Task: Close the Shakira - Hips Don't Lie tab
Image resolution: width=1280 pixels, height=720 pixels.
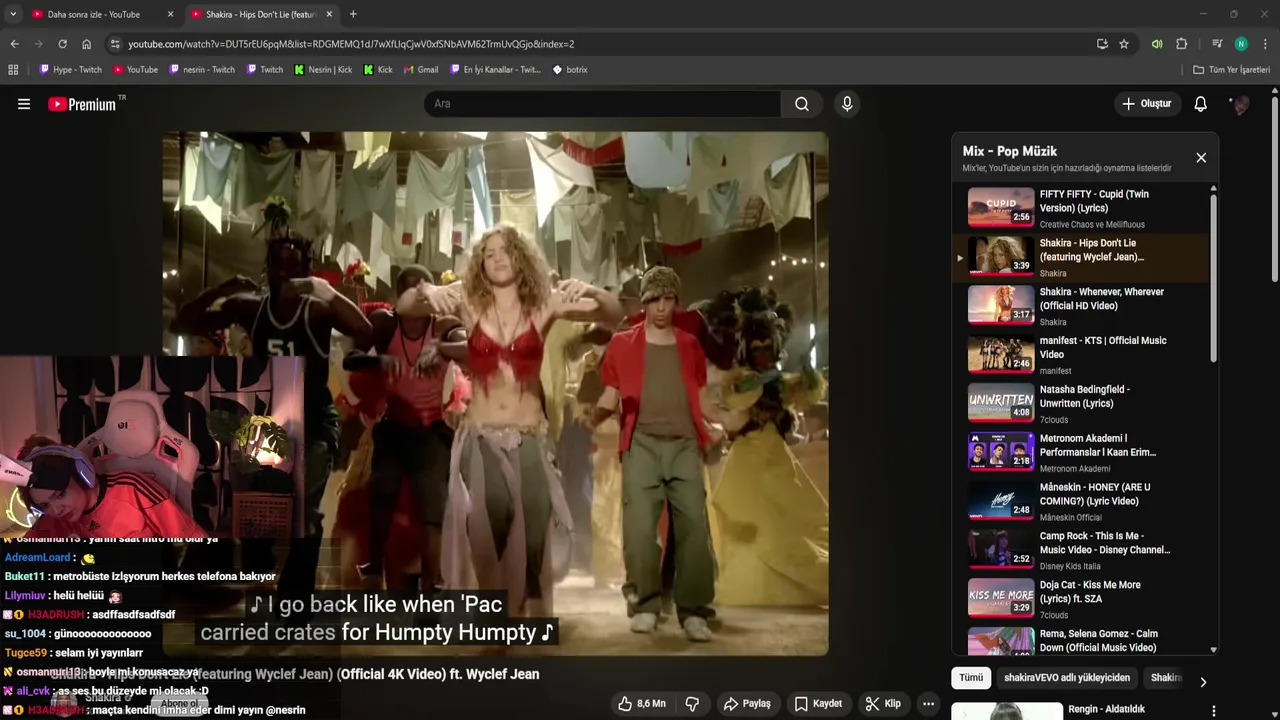Action: tap(329, 14)
